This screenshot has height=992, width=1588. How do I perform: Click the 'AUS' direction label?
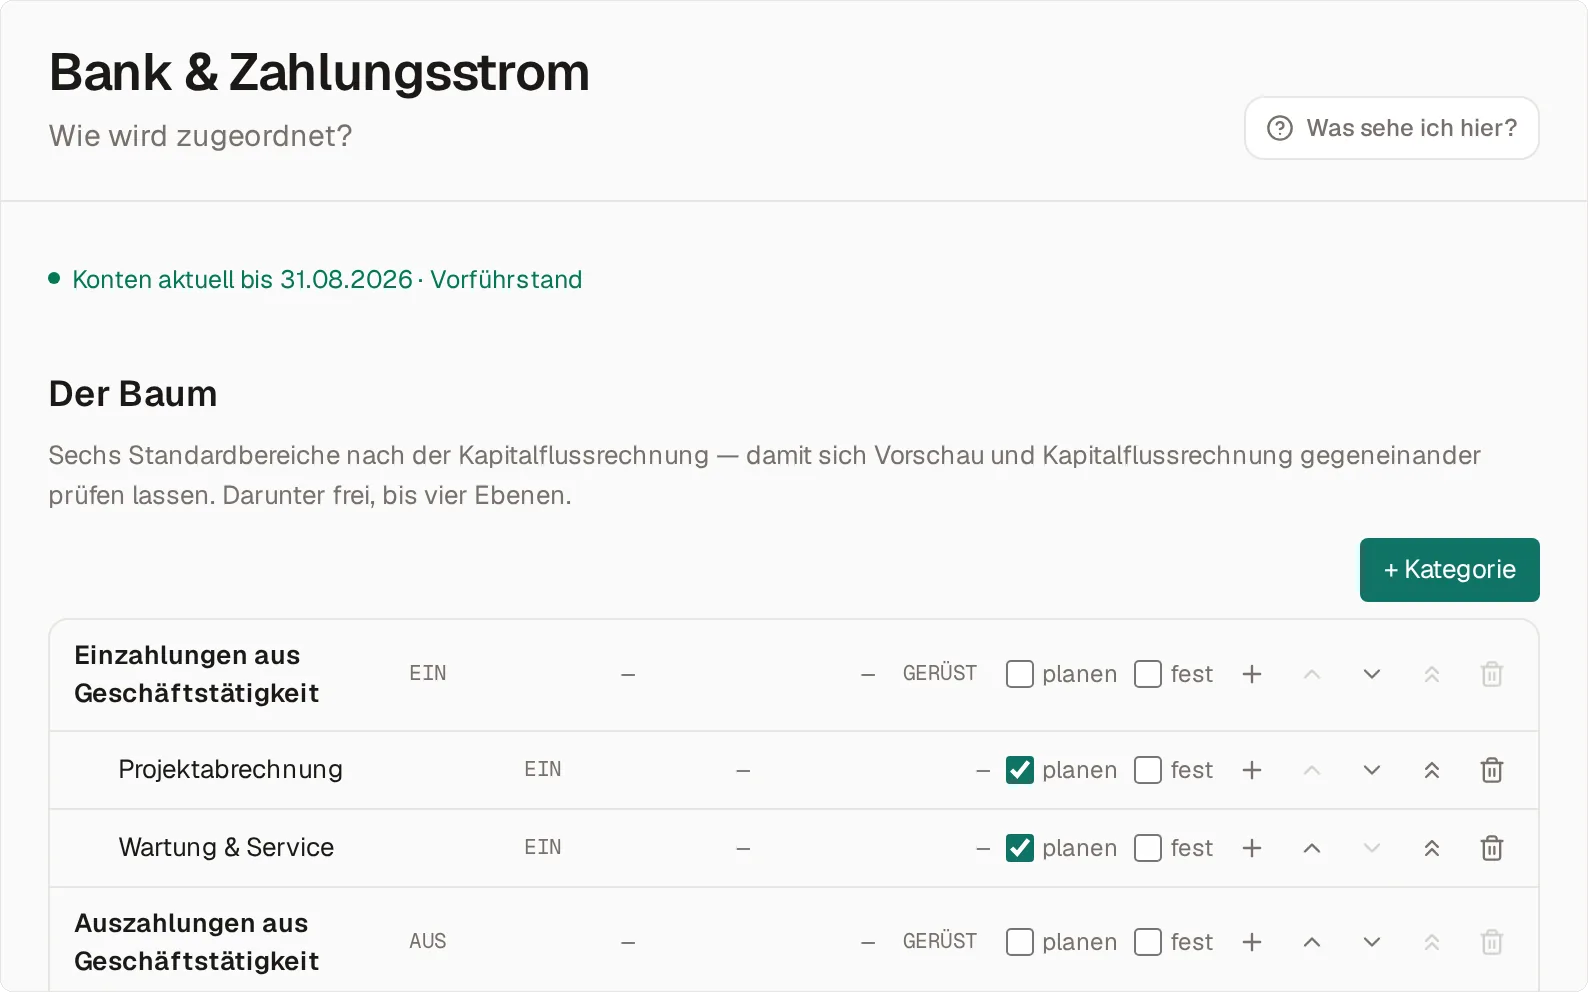click(428, 941)
